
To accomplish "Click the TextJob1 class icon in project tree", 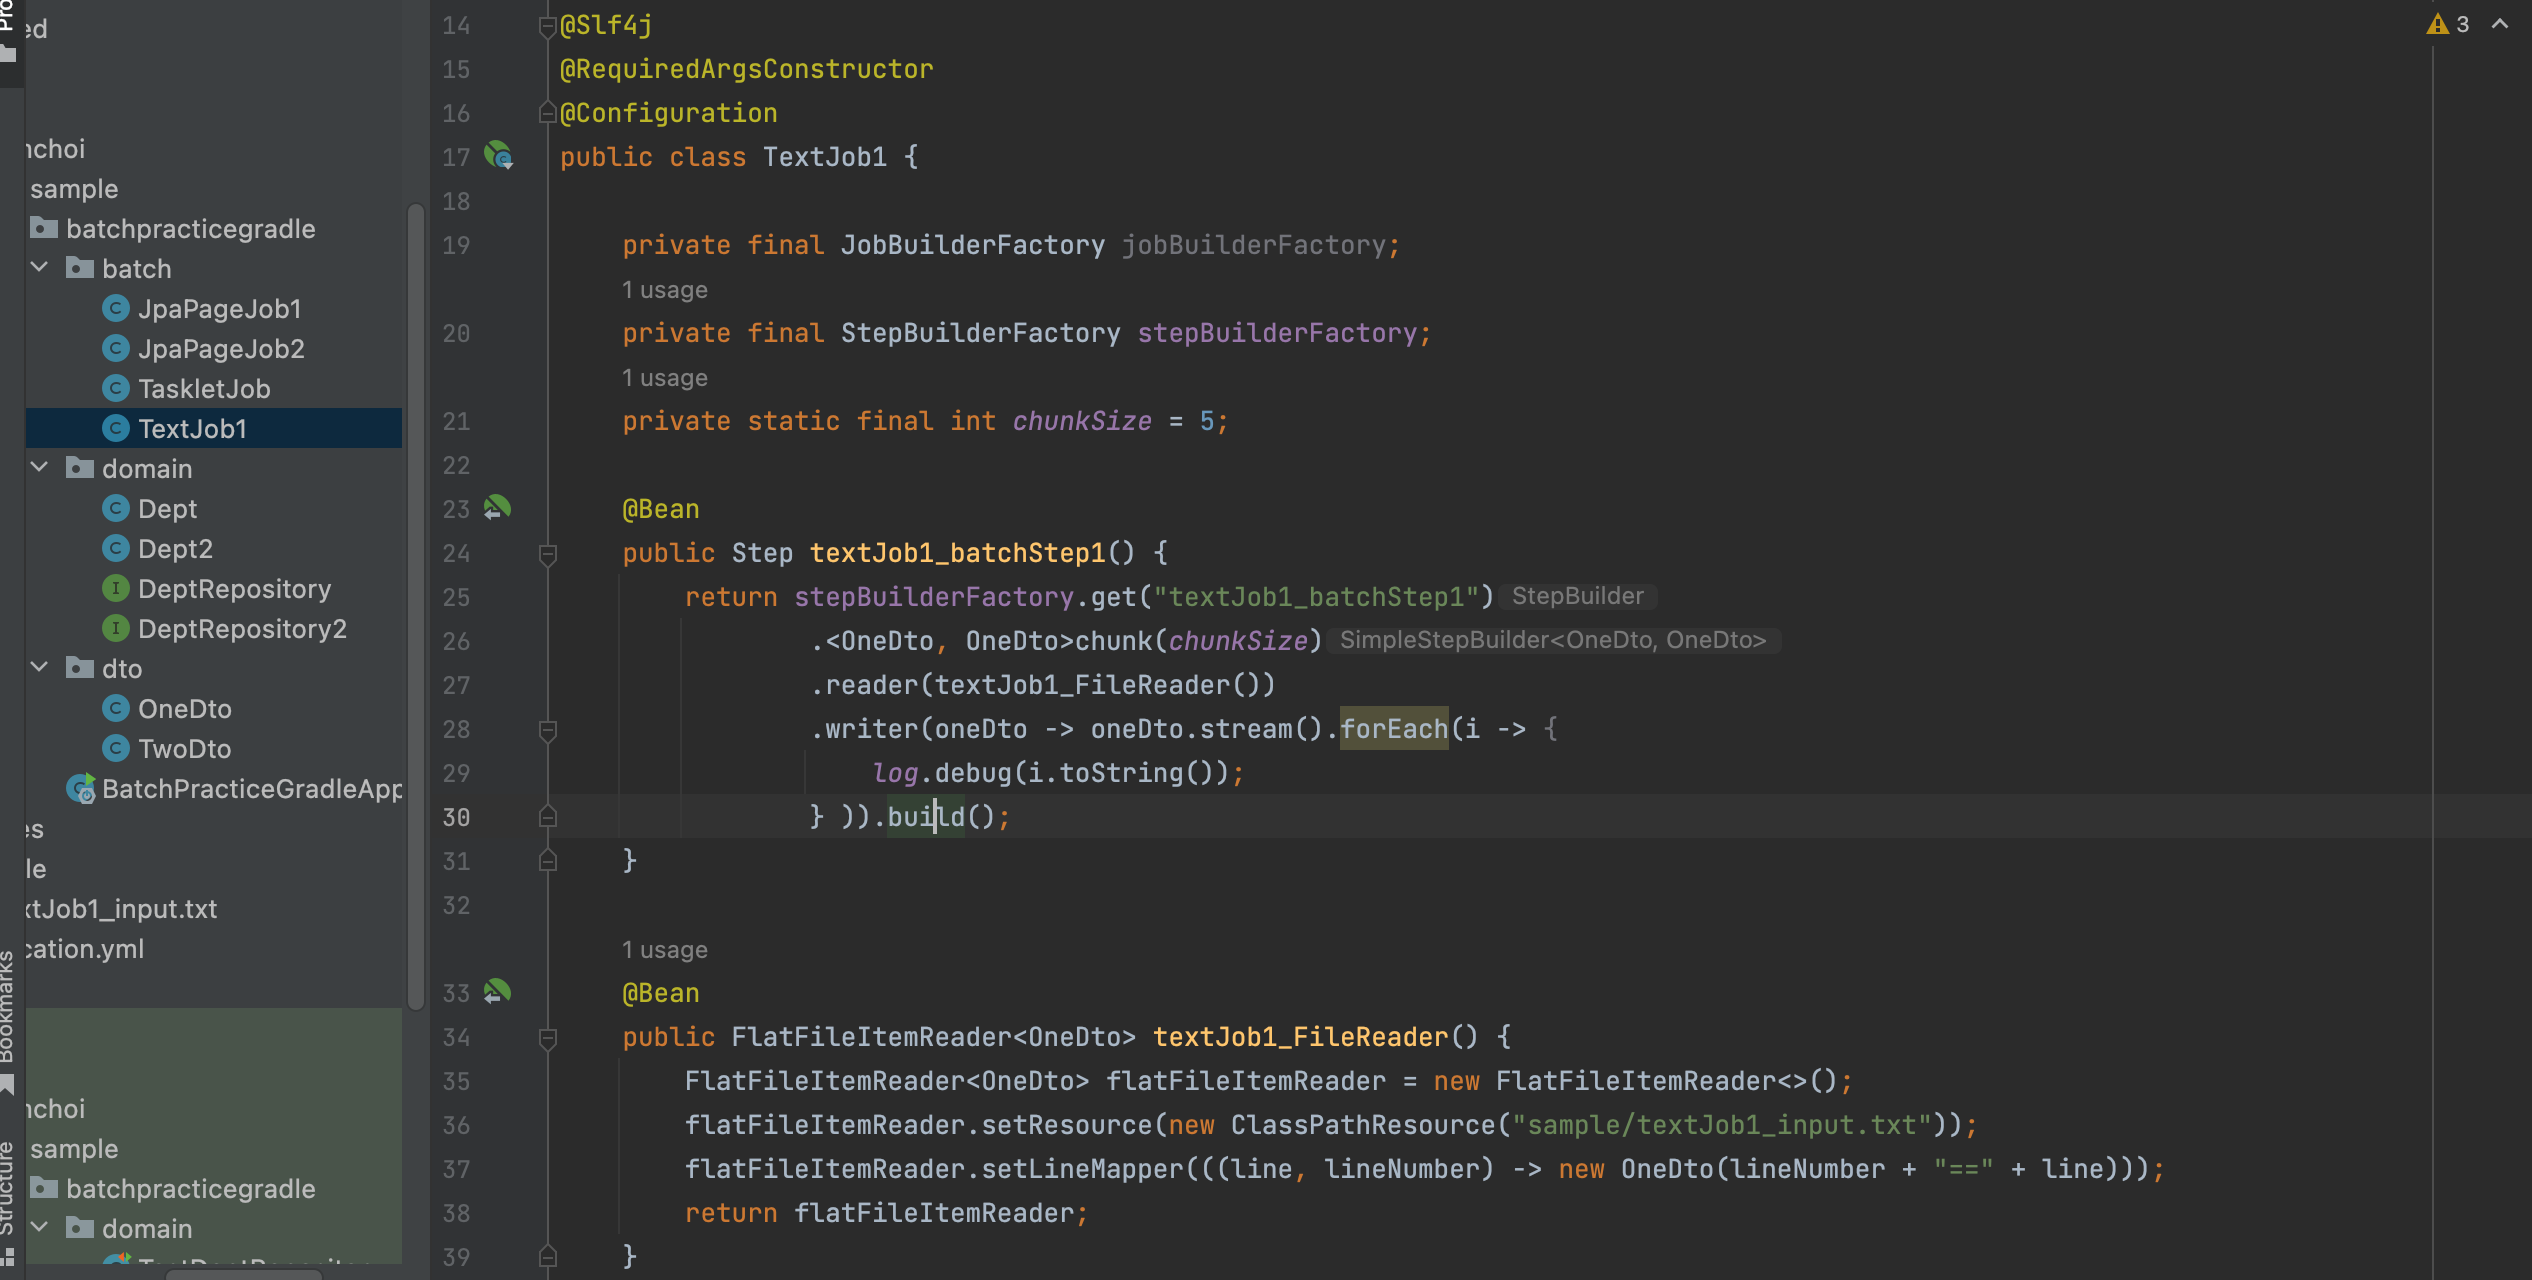I will (116, 429).
